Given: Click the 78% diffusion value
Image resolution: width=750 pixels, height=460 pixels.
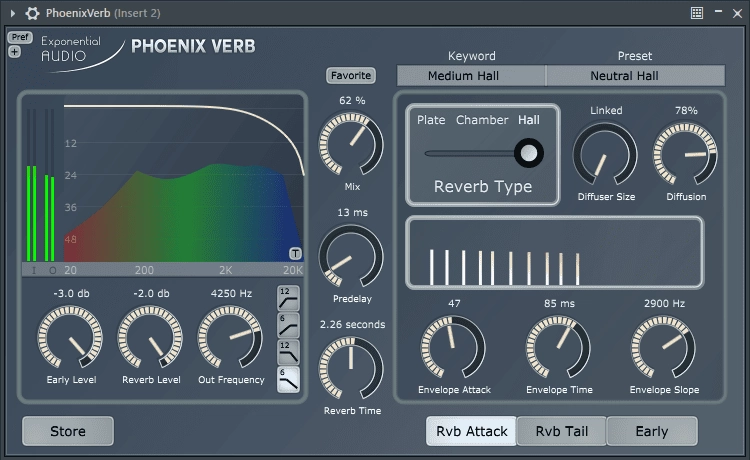Looking at the screenshot, I should [686, 110].
